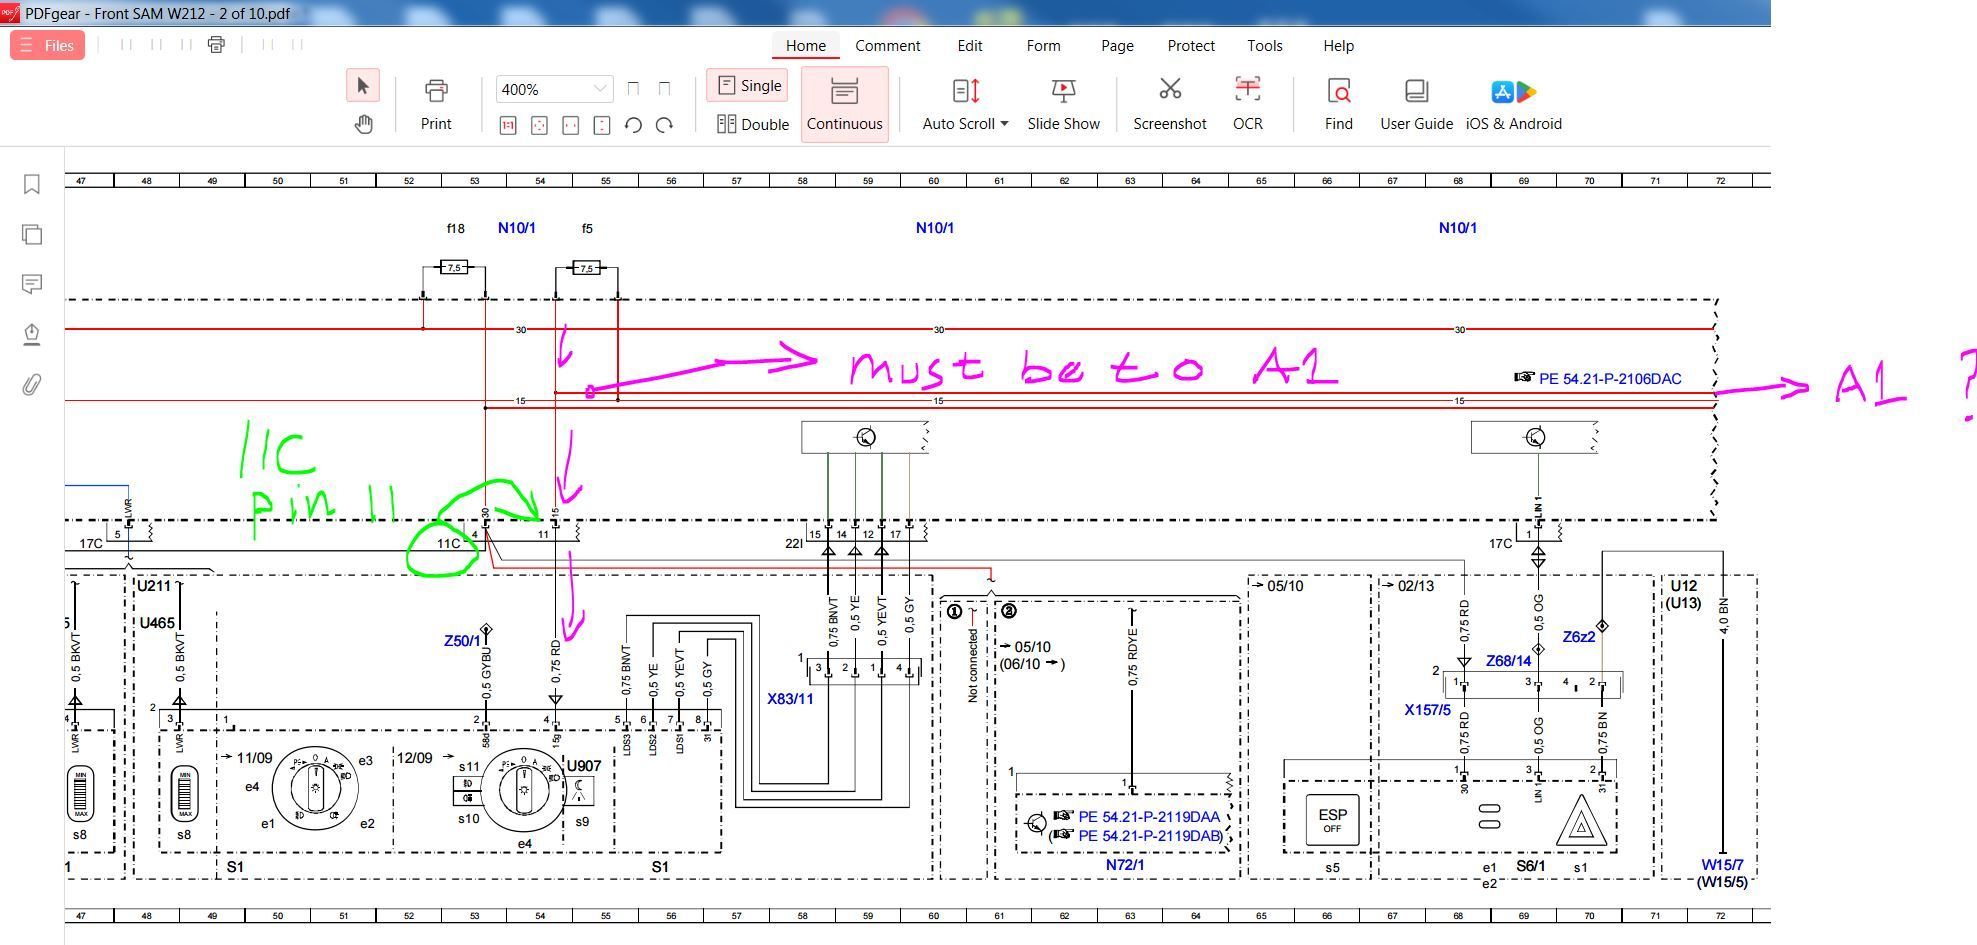Expand the Auto Scroll options arrow

pyautogui.click(x=1004, y=124)
